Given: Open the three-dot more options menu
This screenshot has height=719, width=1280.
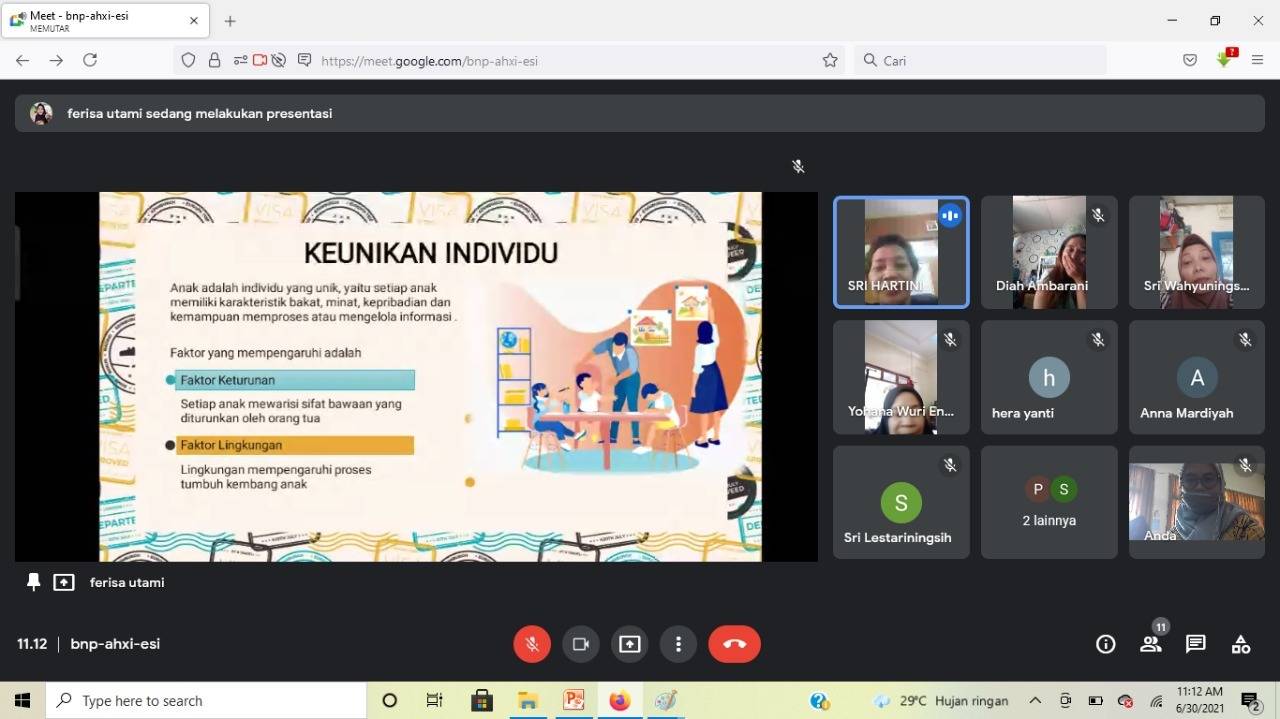Looking at the screenshot, I should [x=678, y=644].
